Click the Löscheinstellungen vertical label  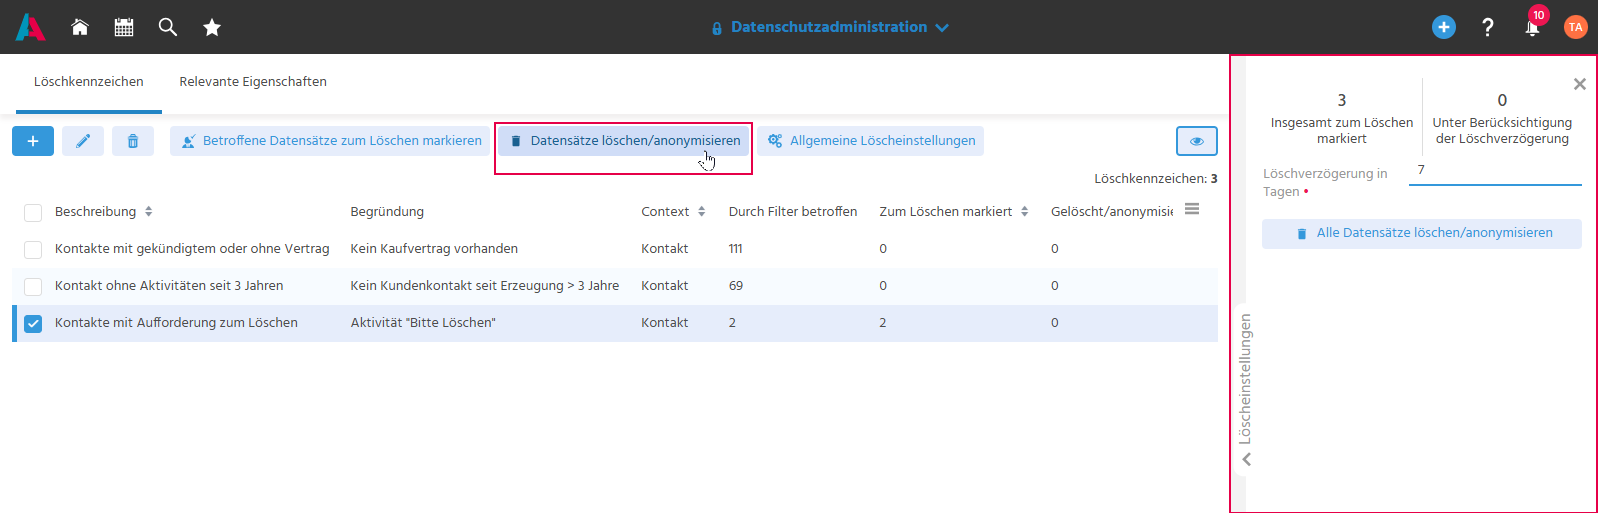click(x=1246, y=379)
